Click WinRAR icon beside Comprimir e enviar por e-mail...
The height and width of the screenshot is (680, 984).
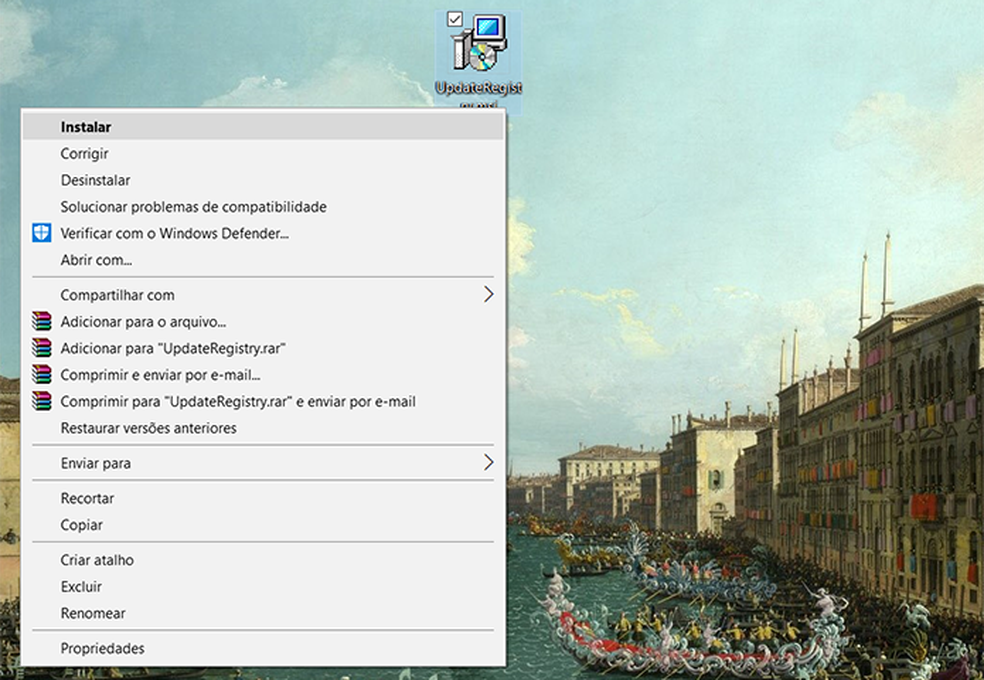[41, 375]
